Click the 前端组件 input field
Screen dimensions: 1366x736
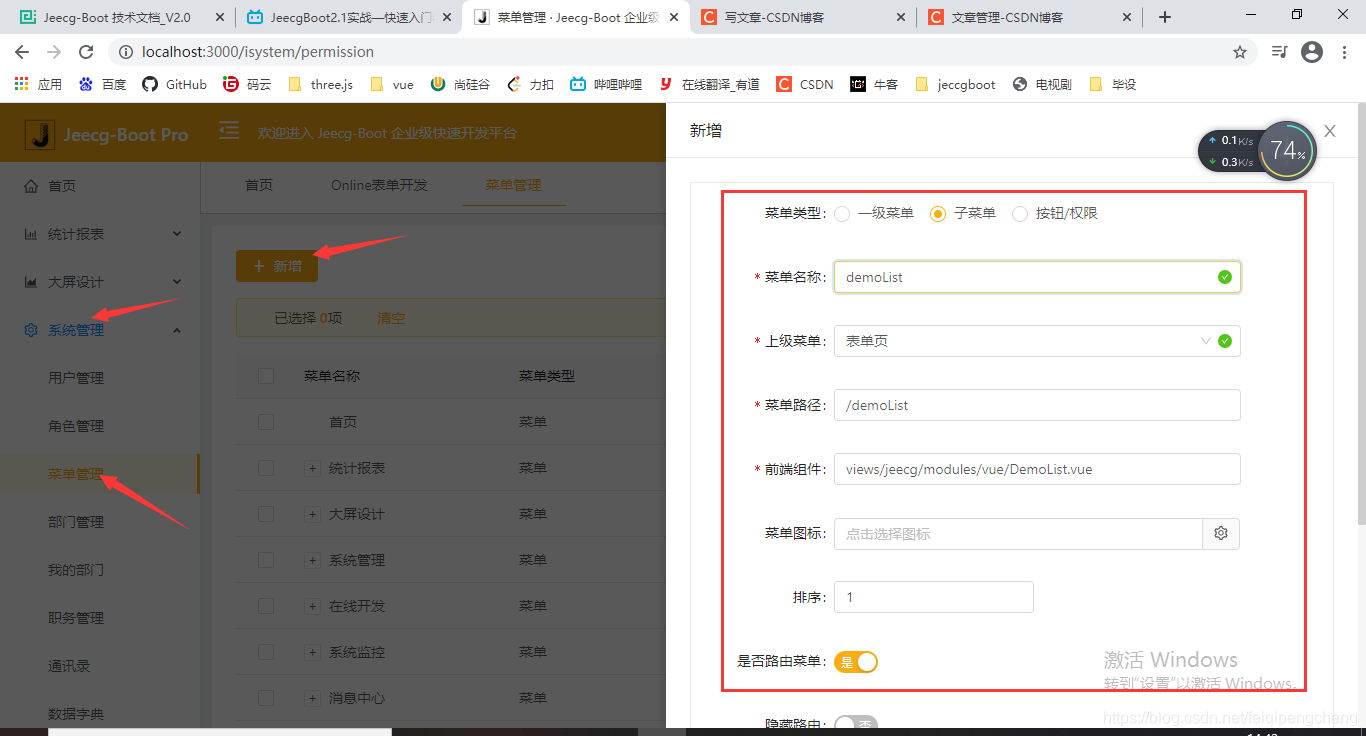click(x=1037, y=469)
